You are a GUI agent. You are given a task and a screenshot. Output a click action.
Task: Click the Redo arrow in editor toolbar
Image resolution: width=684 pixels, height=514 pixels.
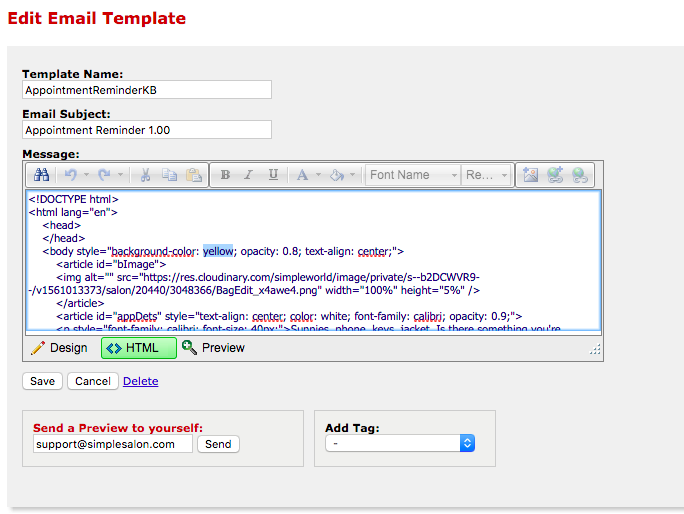[x=103, y=175]
